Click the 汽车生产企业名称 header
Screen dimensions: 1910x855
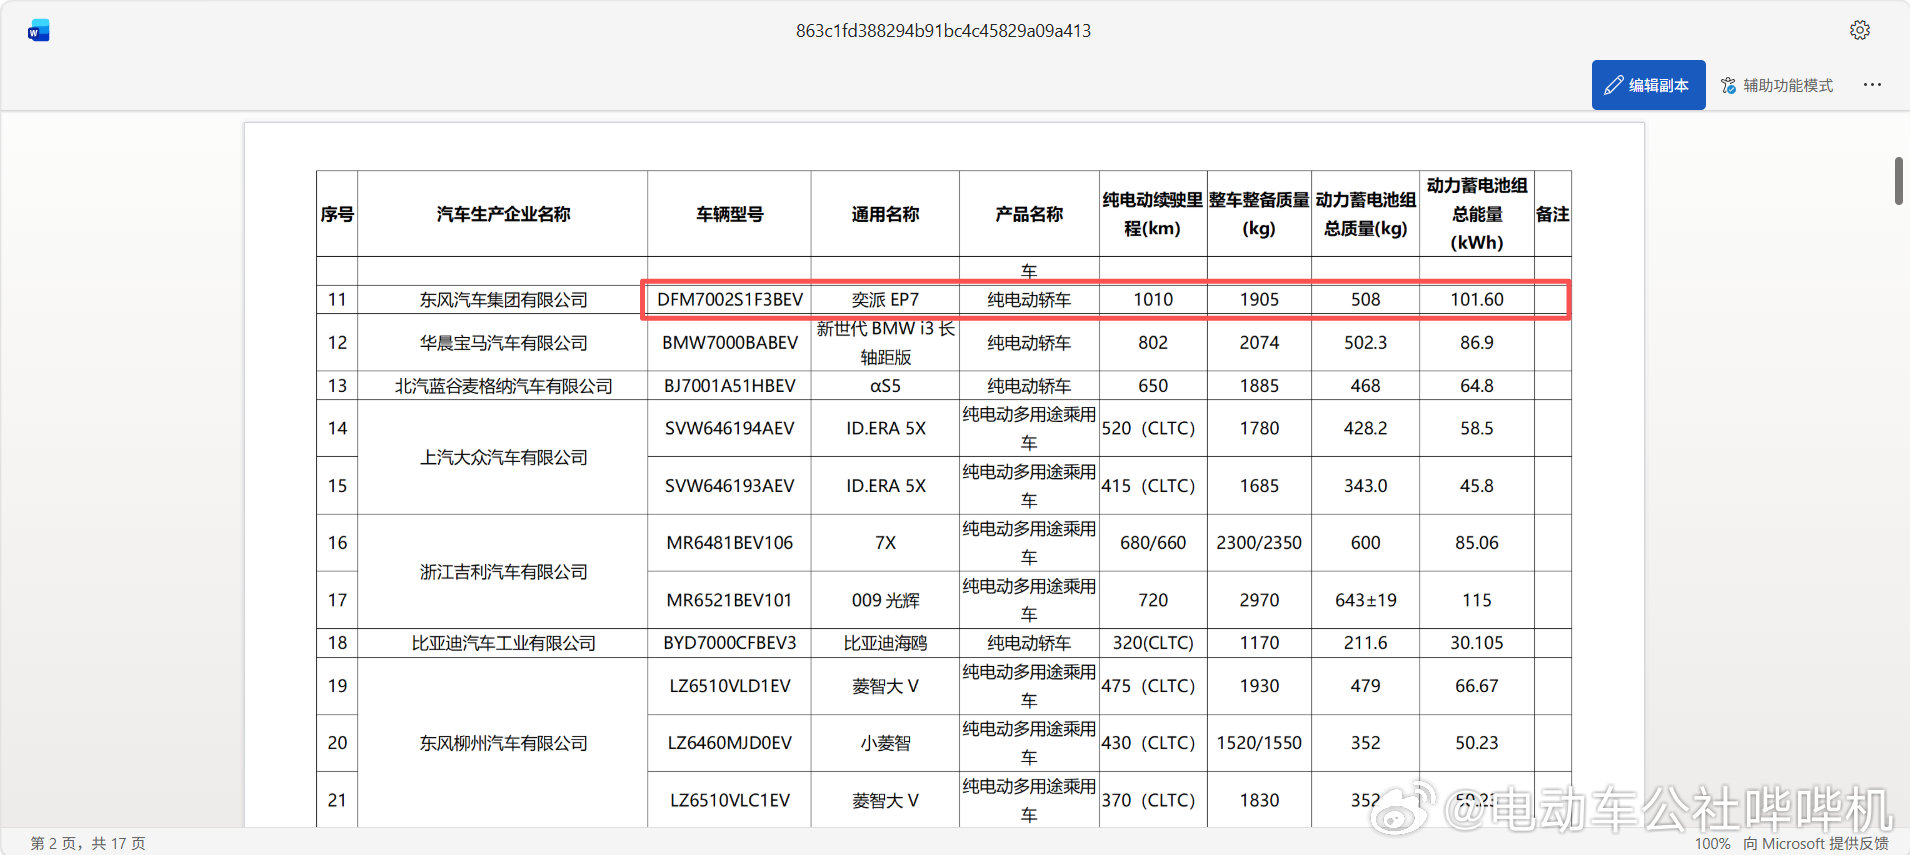pyautogui.click(x=503, y=214)
